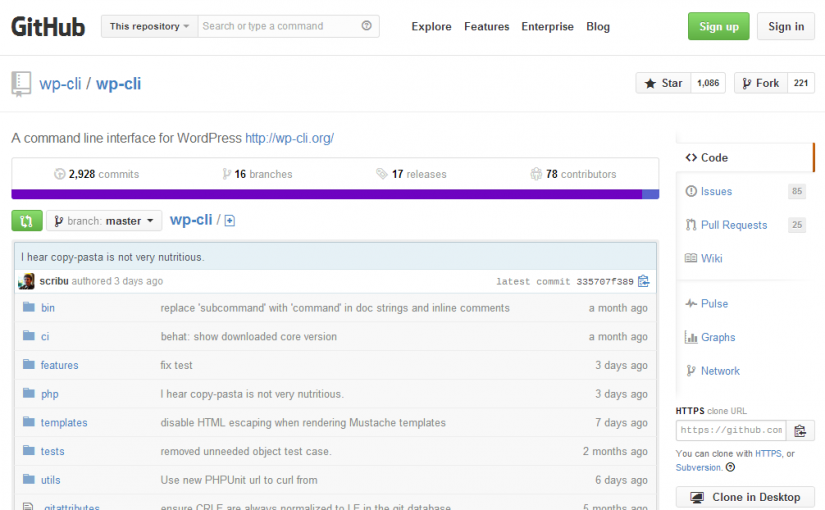
Task: Click the Sign in button
Action: coord(786,26)
